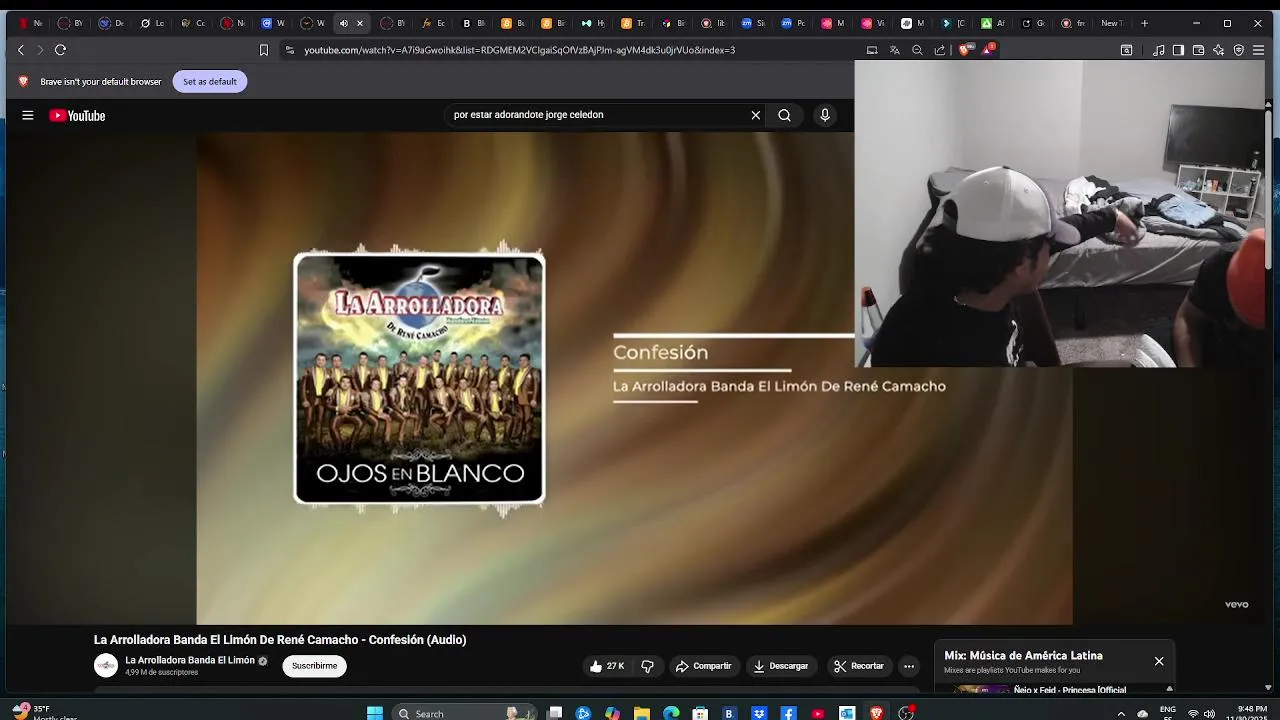Viewport: 1280px width, 720px height.
Task: Select the video title La Arrolladora Confesión (Audio)
Action: click(x=280, y=640)
